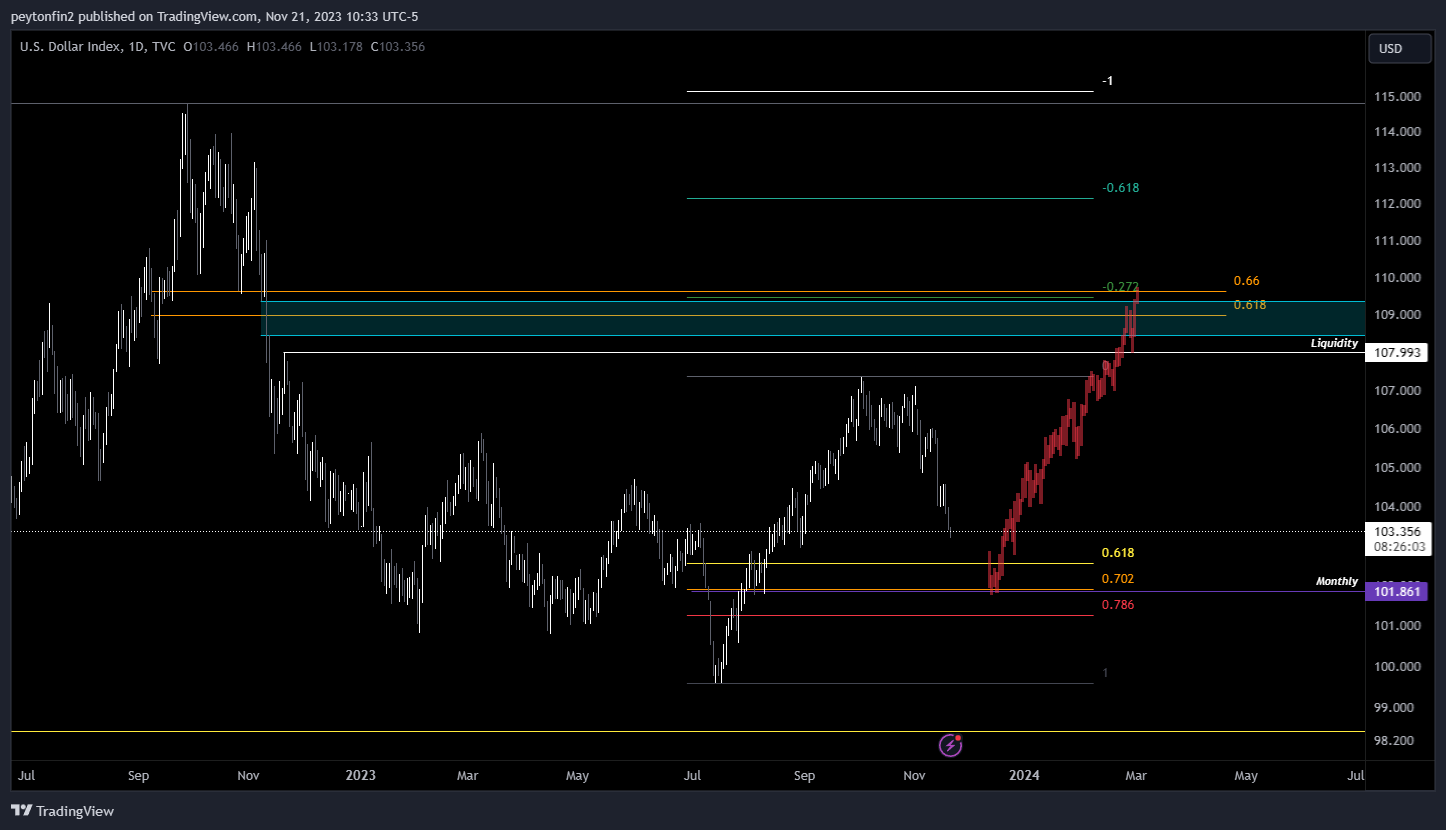Viewport: 1446px width, 830px height.
Task: Click the countdown timer 08:26:03
Action: click(1400, 547)
